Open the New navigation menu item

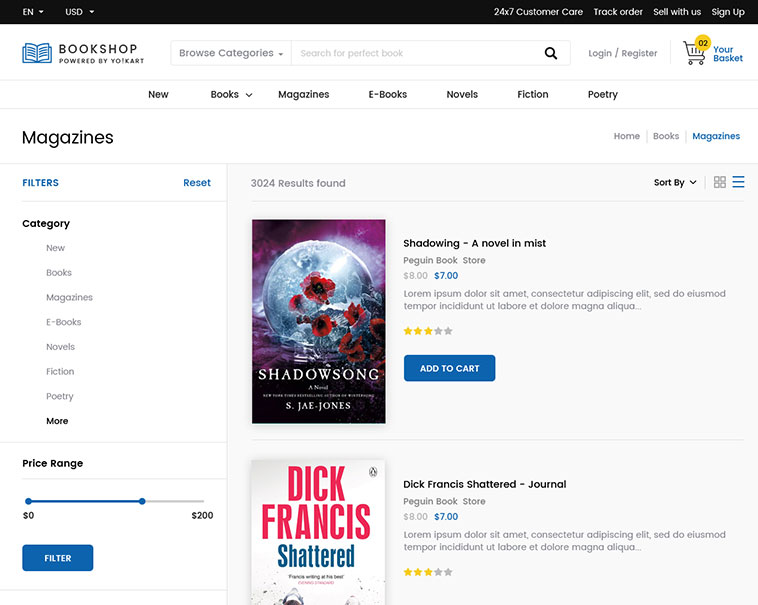click(158, 95)
